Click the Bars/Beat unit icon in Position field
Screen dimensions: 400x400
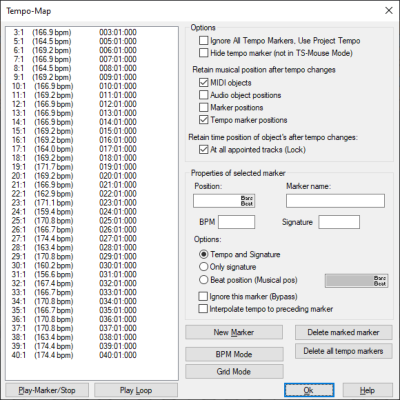pyautogui.click(x=247, y=201)
